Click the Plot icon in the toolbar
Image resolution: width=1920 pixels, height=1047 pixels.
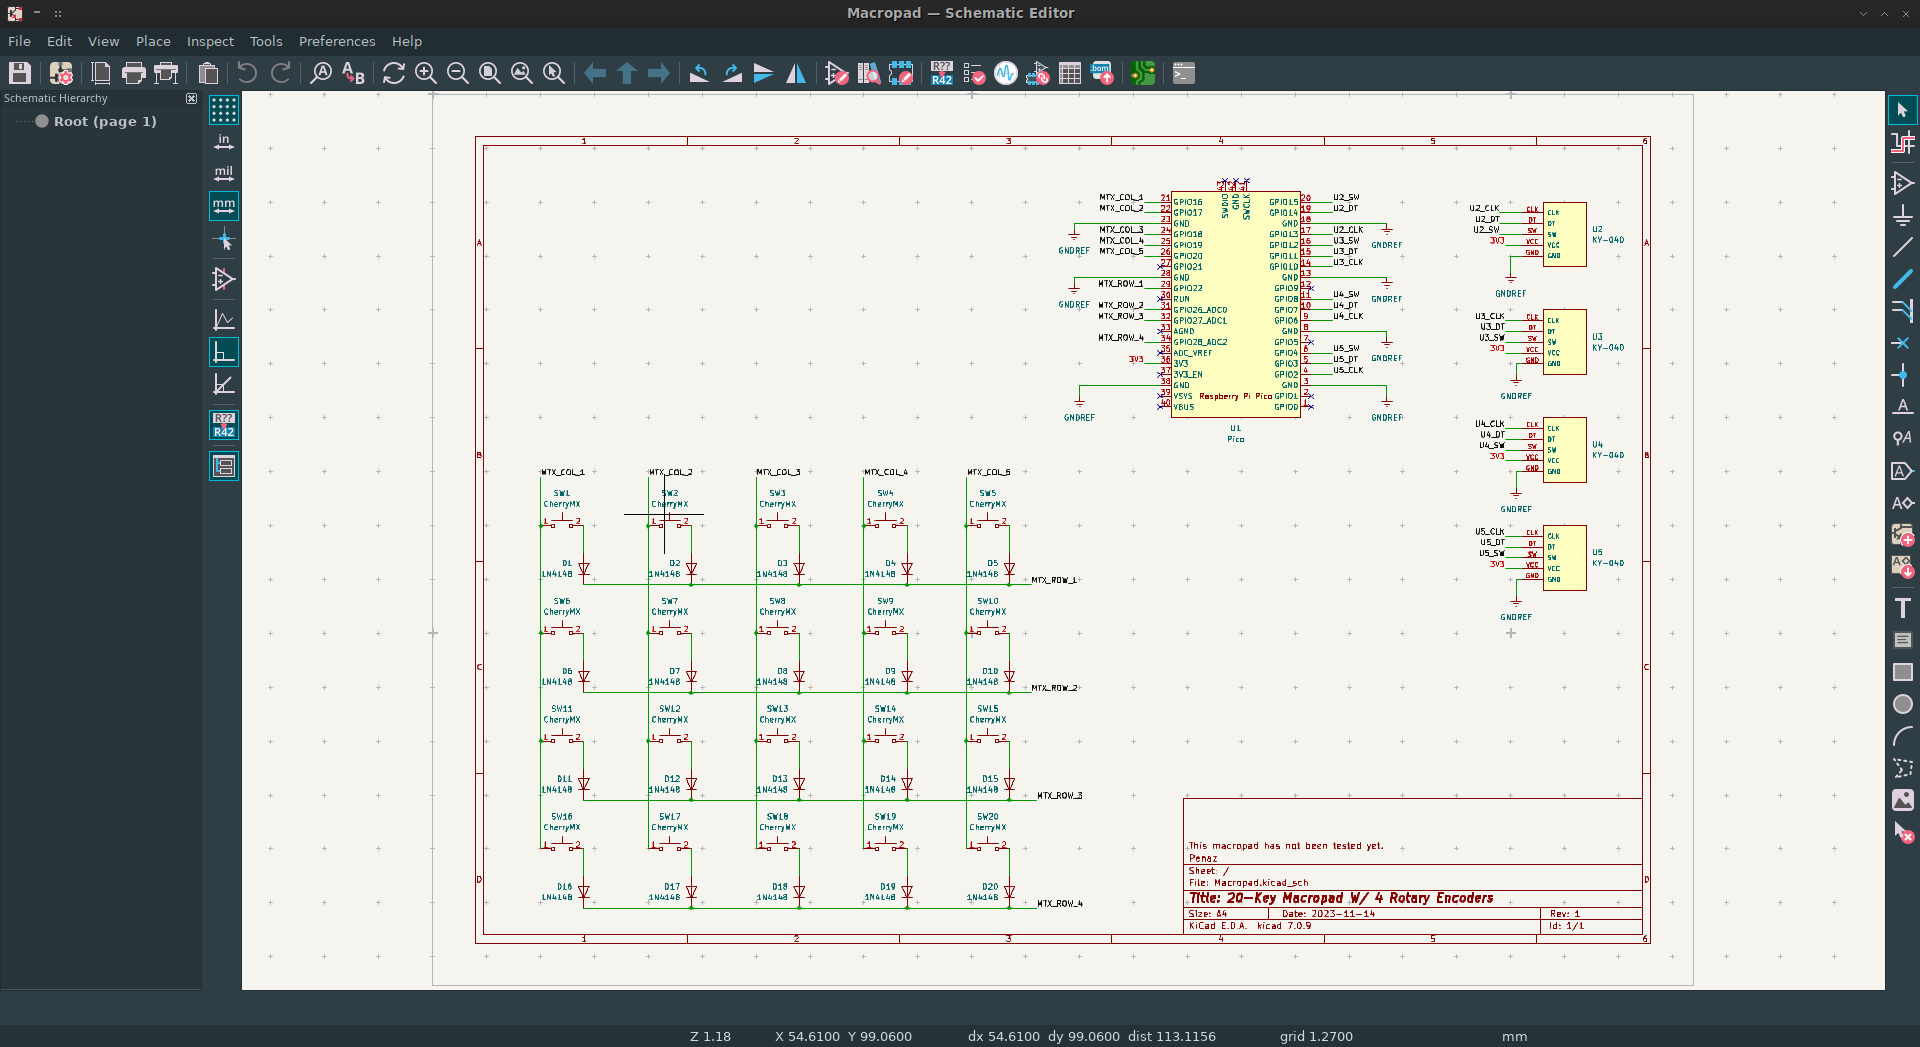point(166,73)
